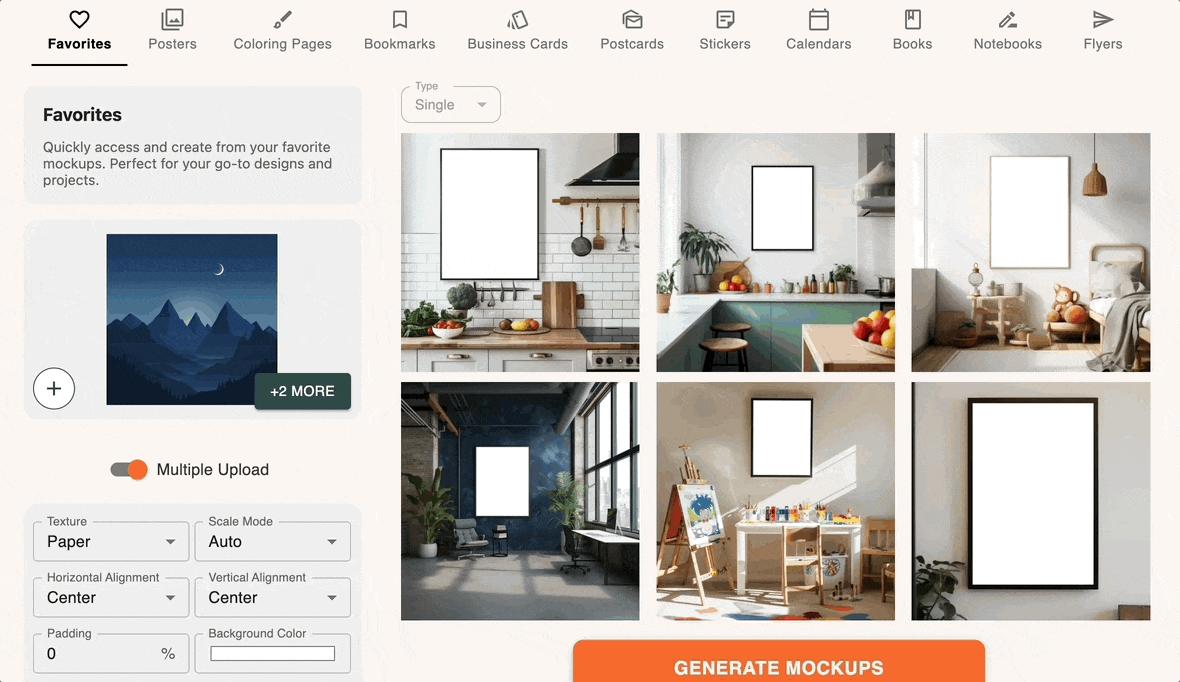Open the Background Color swatch

coord(272,653)
